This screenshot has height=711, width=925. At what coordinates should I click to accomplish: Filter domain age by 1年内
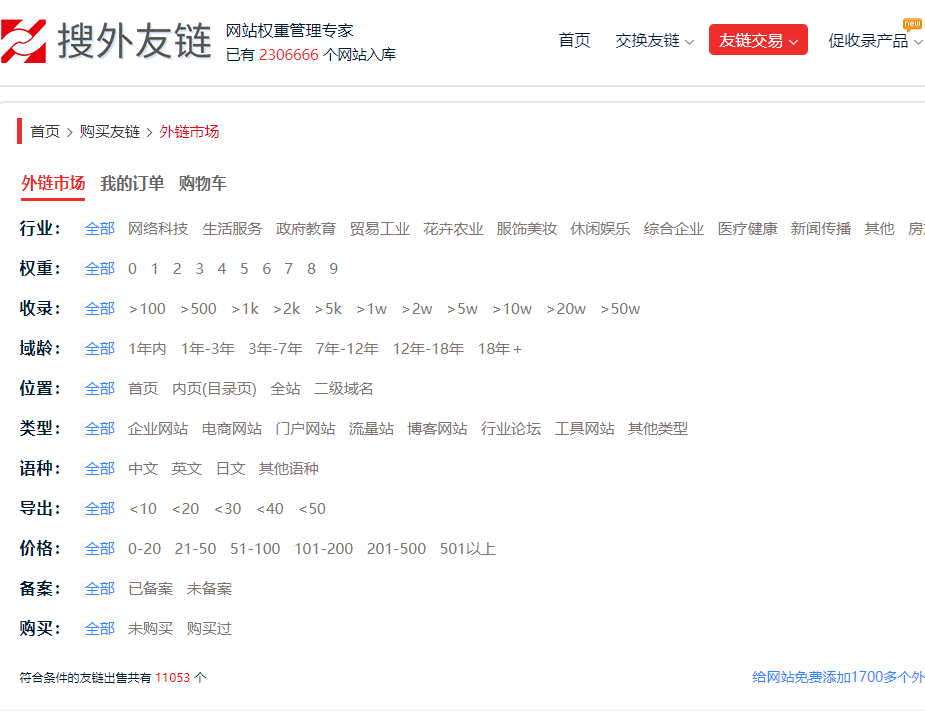tap(147, 349)
